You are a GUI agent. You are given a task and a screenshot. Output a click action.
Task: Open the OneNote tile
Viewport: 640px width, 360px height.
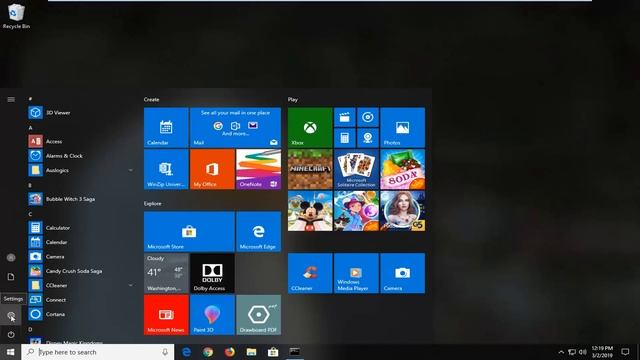(x=258, y=169)
